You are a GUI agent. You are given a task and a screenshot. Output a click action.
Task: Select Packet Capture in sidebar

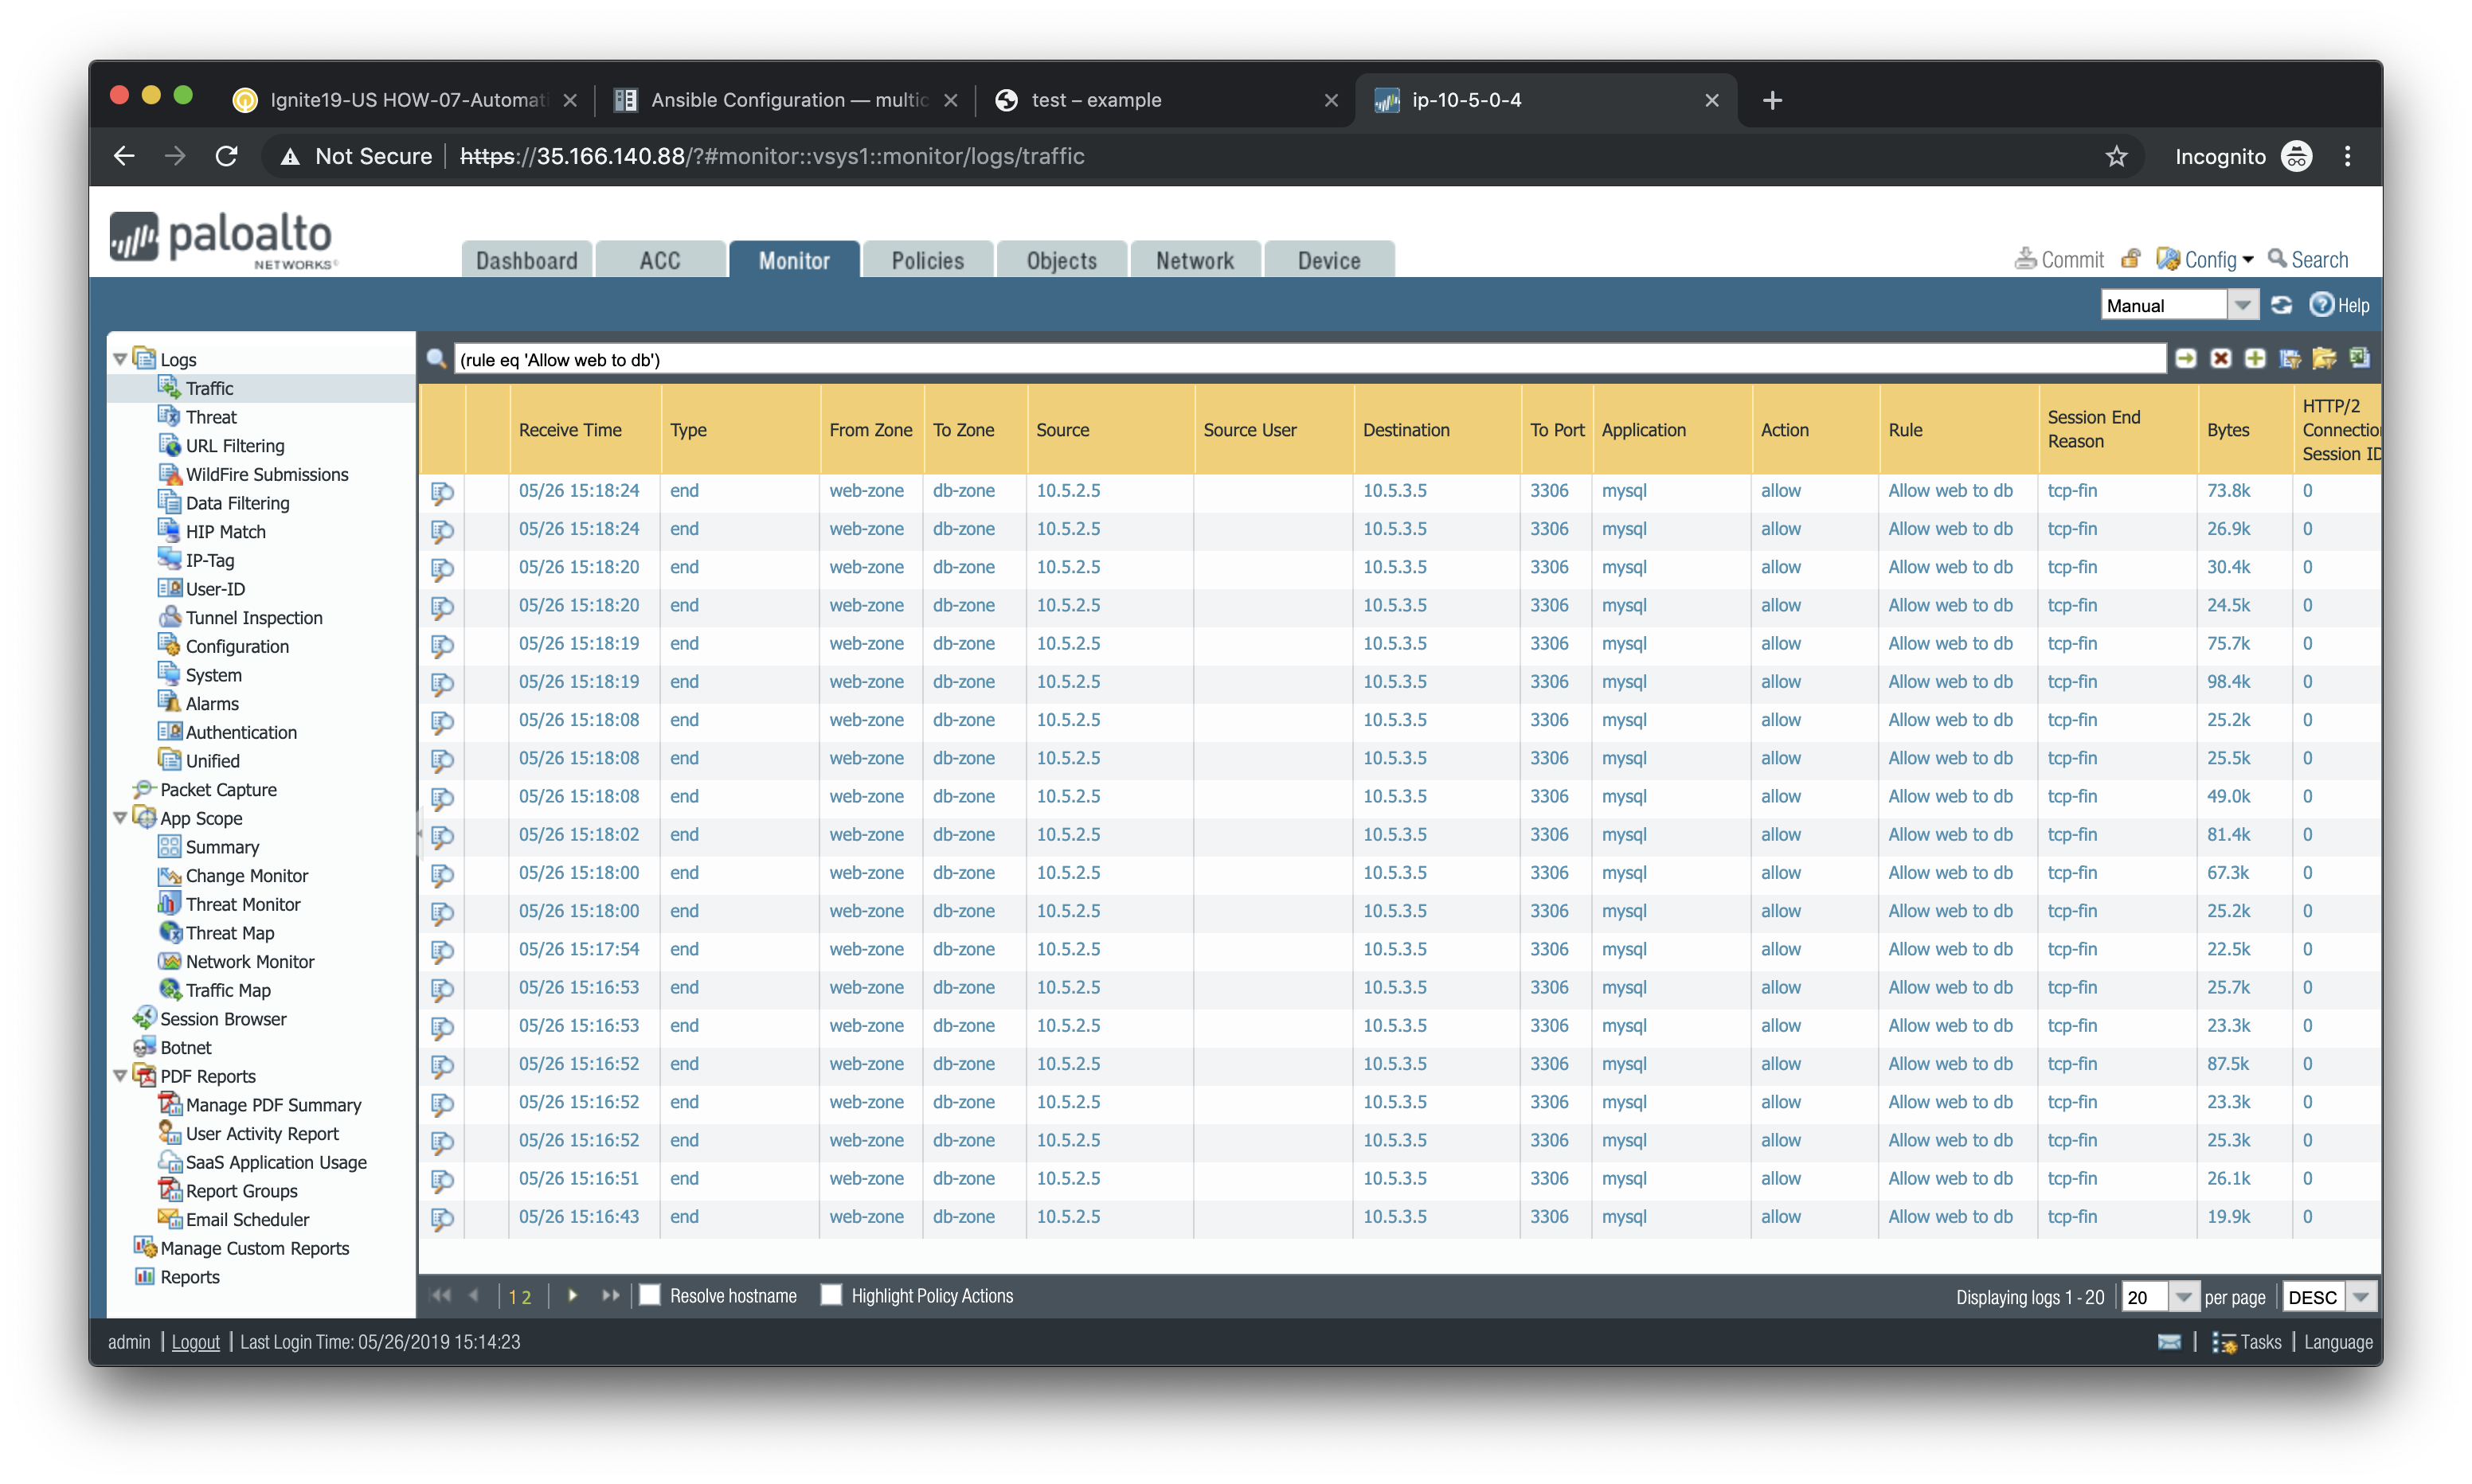pyautogui.click(x=217, y=790)
